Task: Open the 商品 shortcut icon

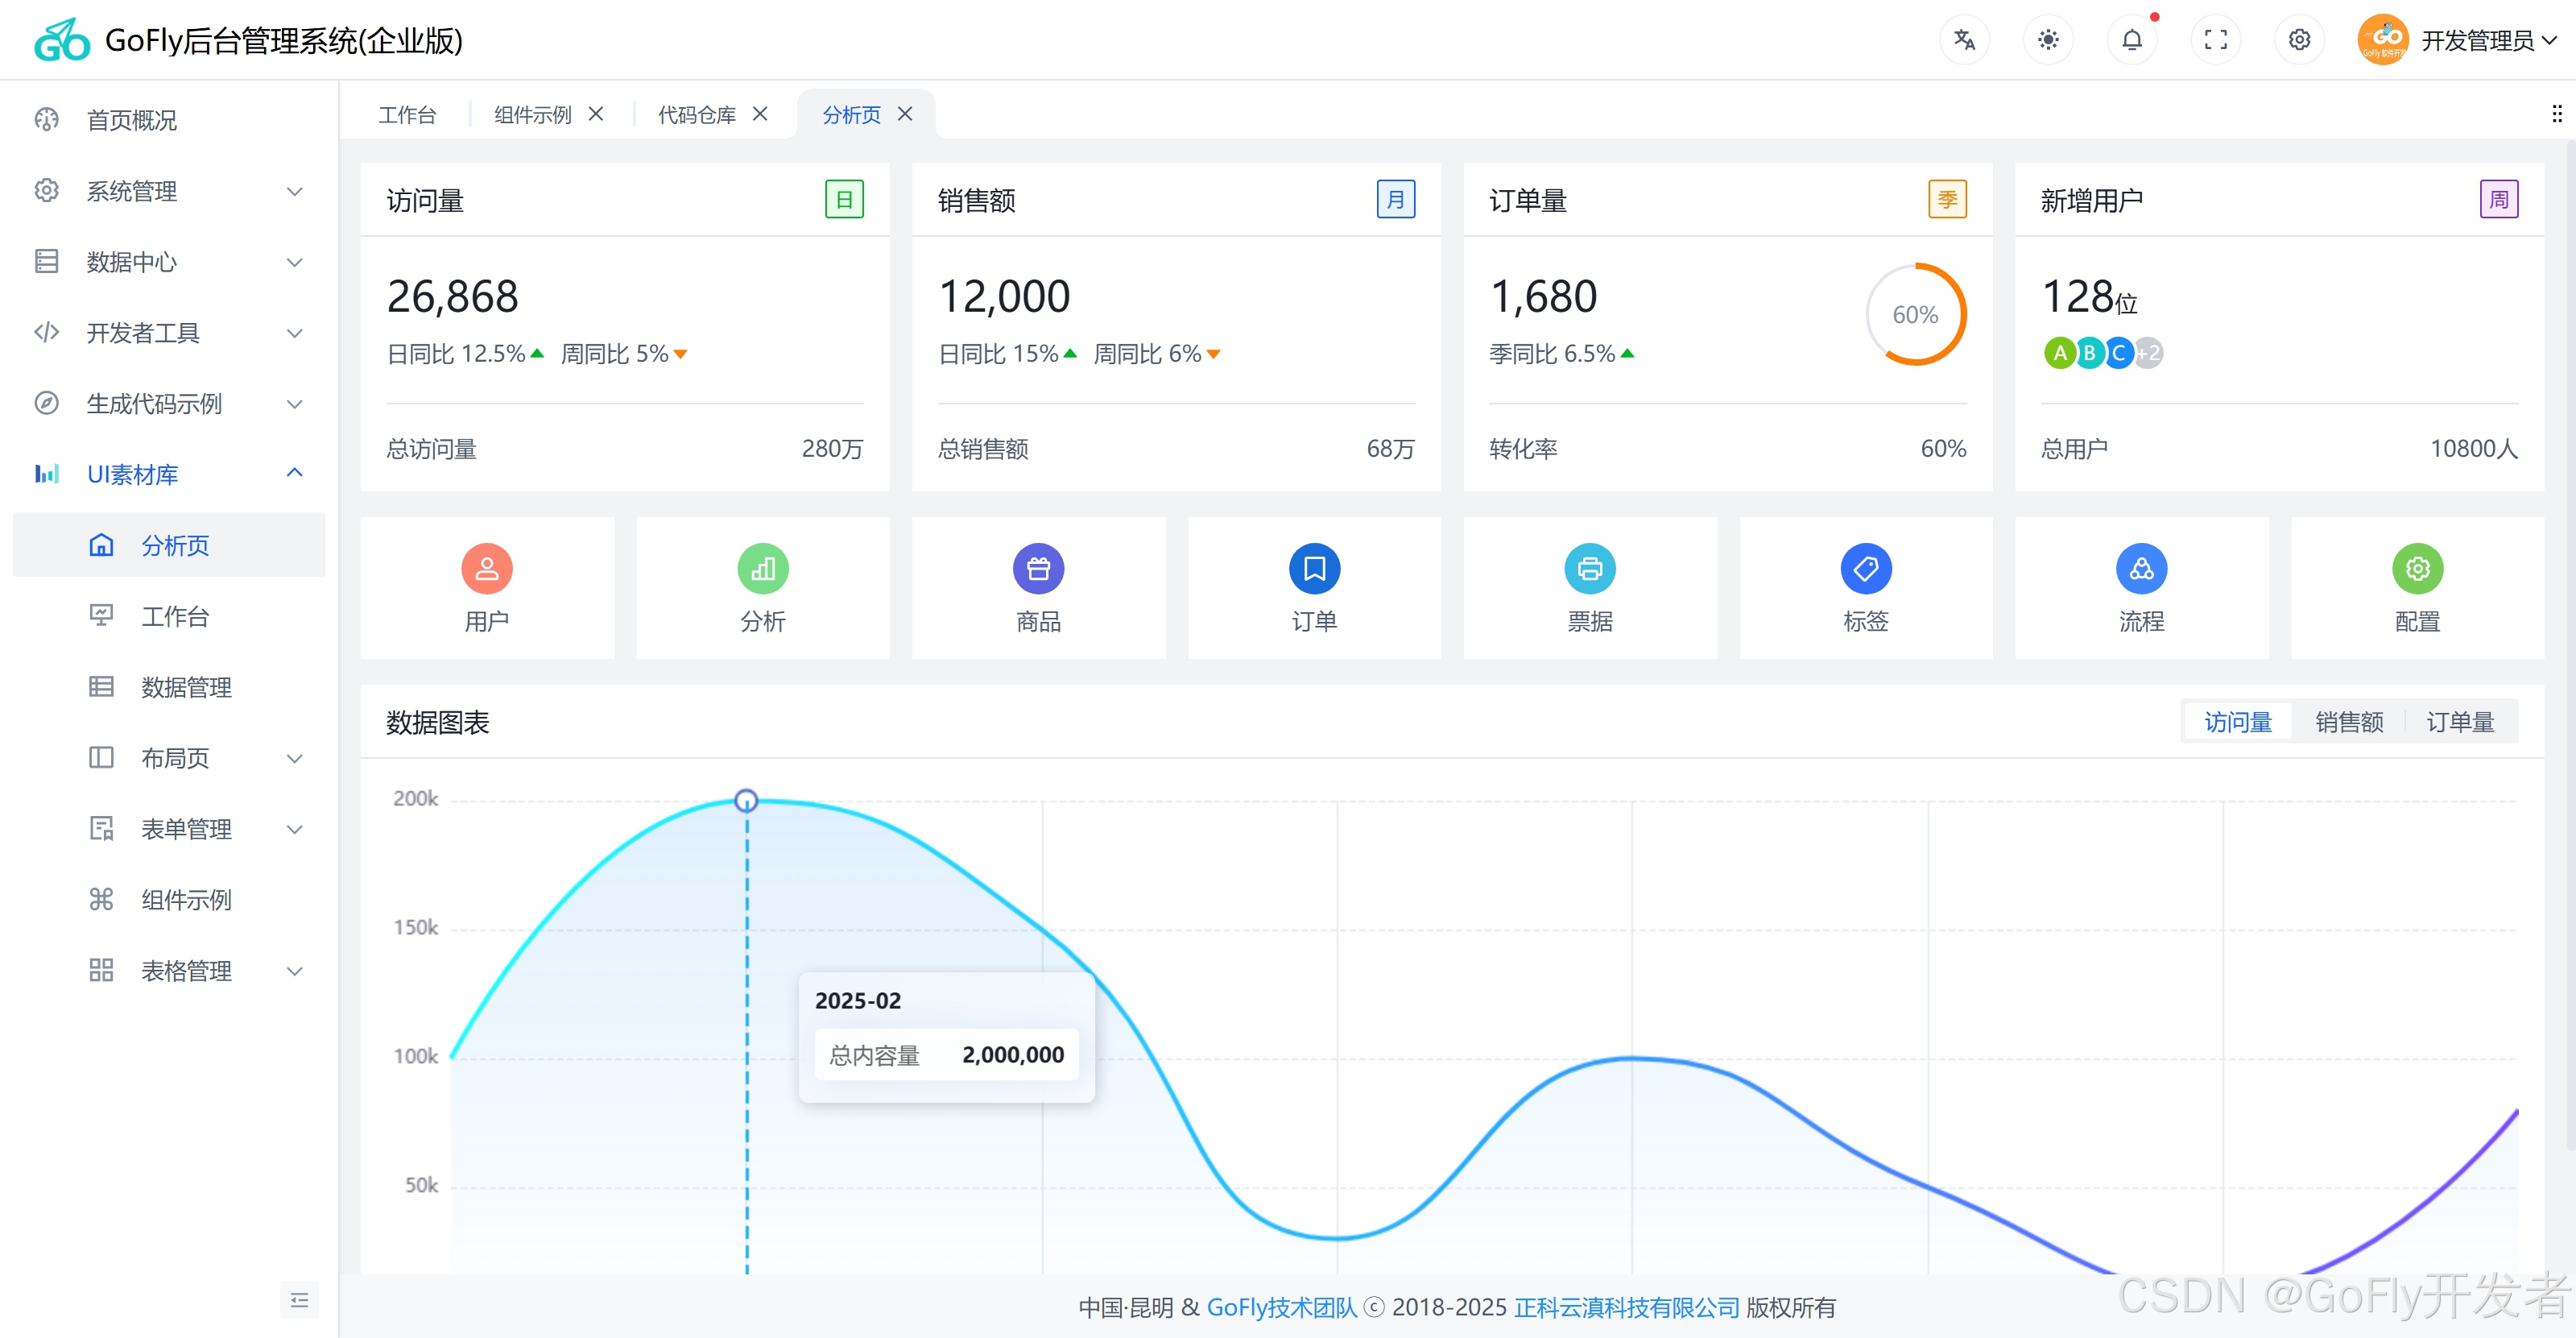Action: [x=1038, y=569]
